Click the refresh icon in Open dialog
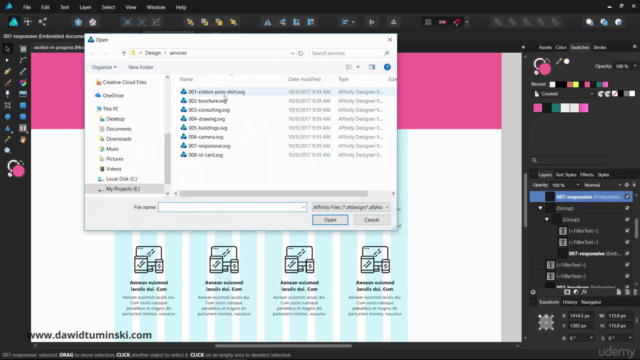The width and height of the screenshot is (640, 360). (300, 53)
